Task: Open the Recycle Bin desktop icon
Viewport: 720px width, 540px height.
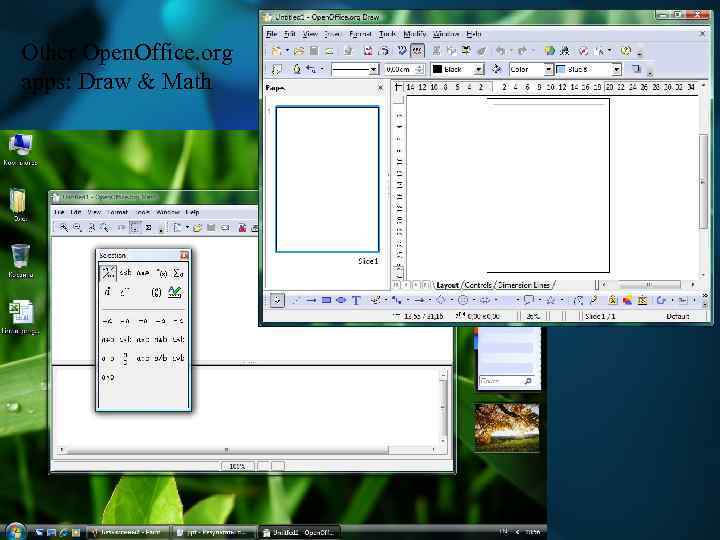Action: 20,261
